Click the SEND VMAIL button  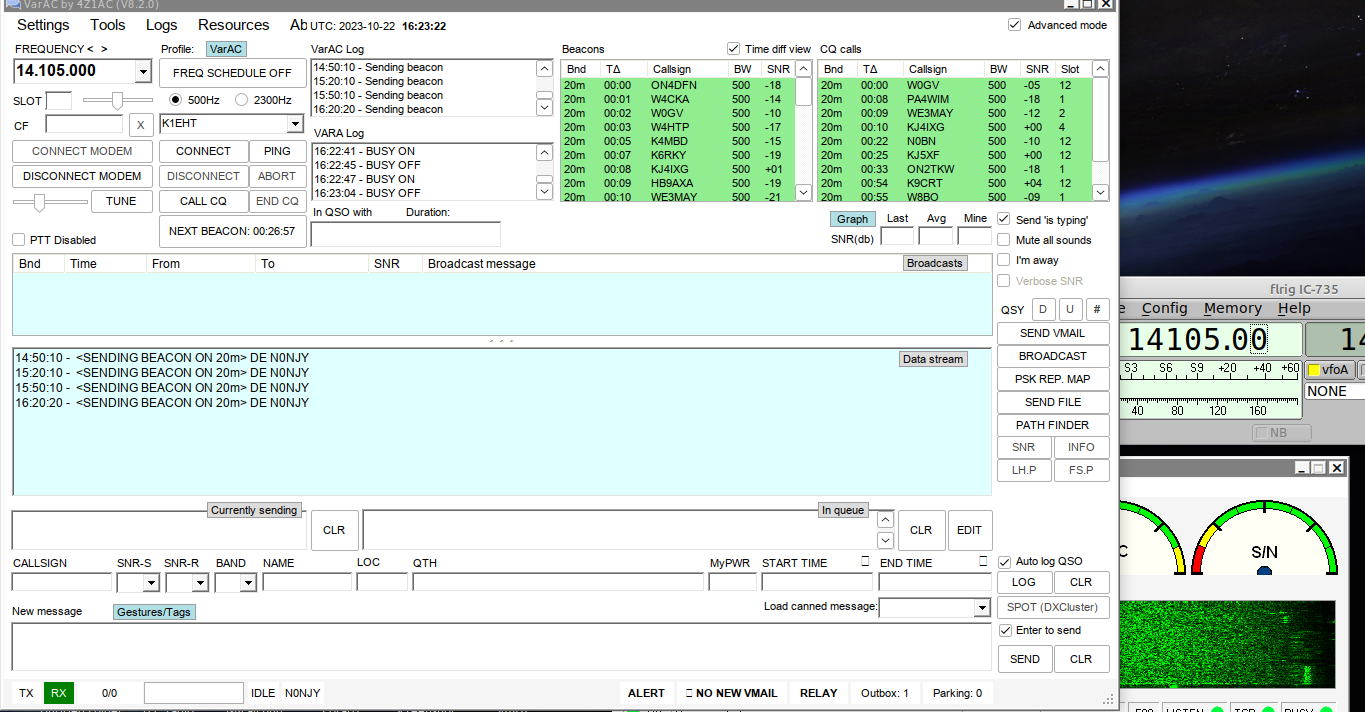pos(1052,333)
